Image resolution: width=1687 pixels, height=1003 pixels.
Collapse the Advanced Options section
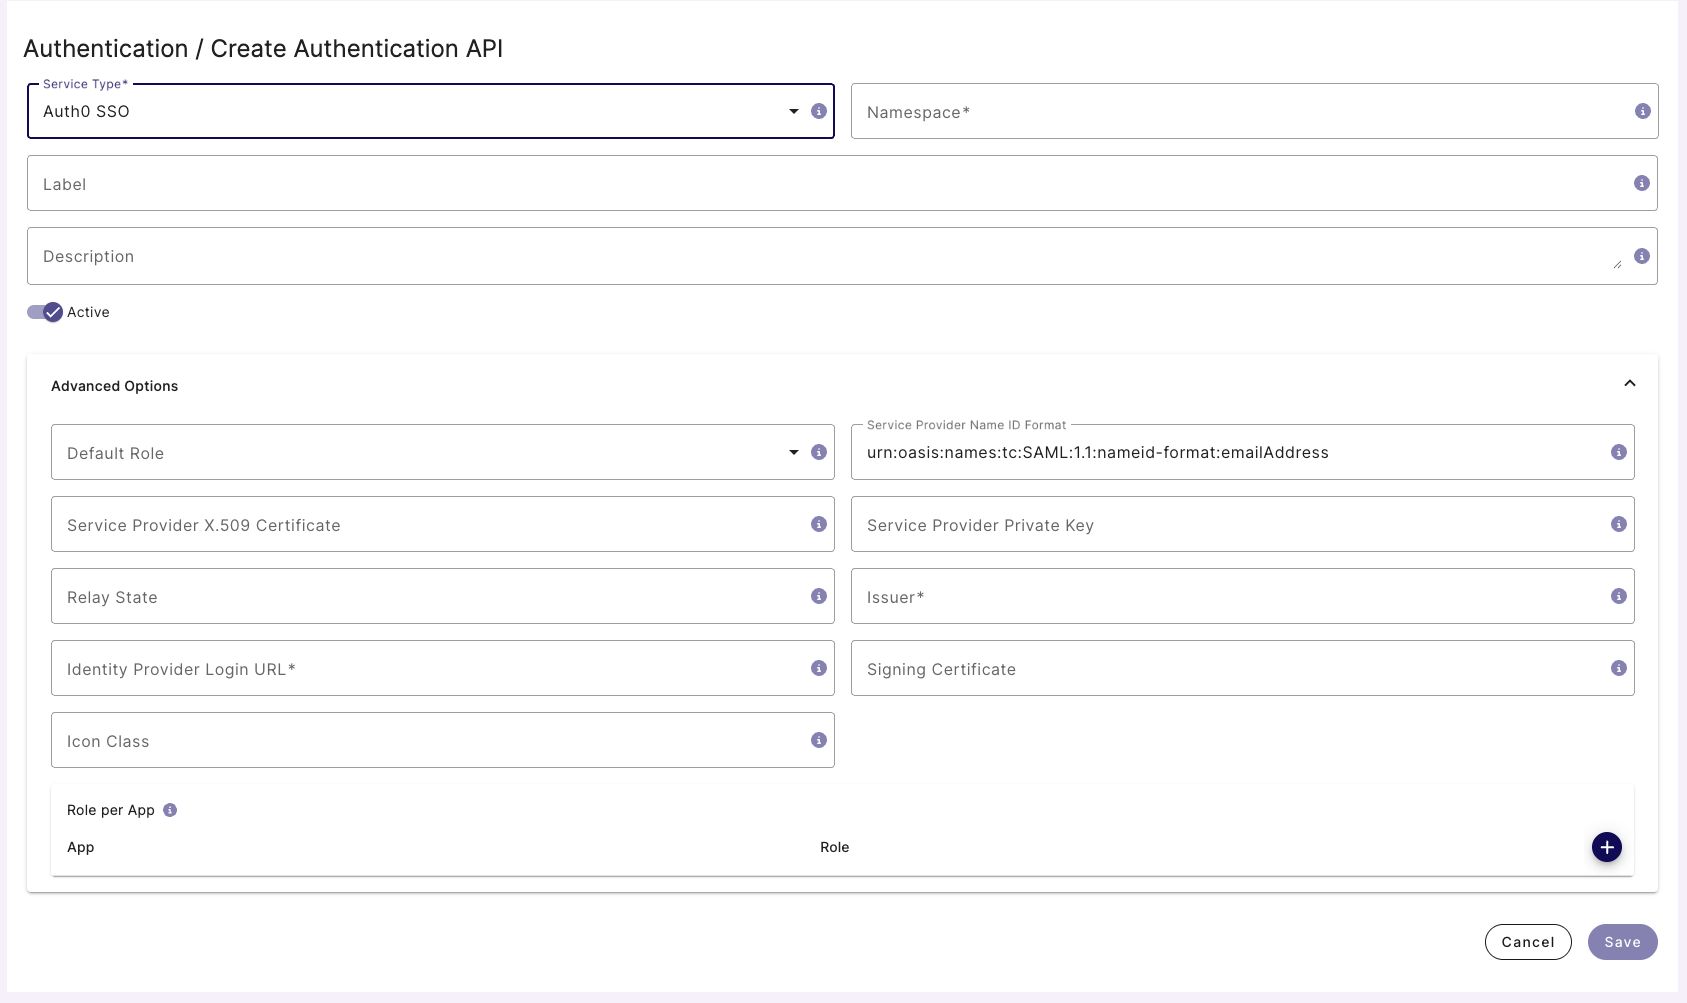point(1630,382)
